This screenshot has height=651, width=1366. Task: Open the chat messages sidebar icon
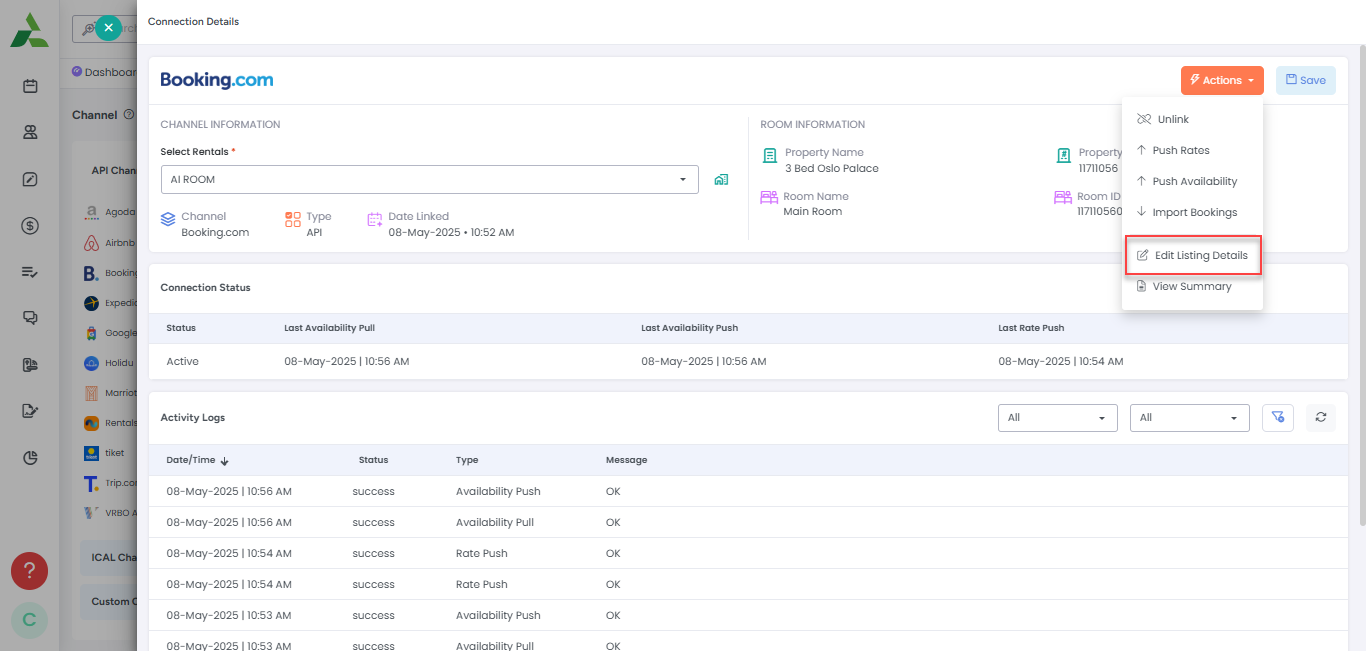pos(30,318)
